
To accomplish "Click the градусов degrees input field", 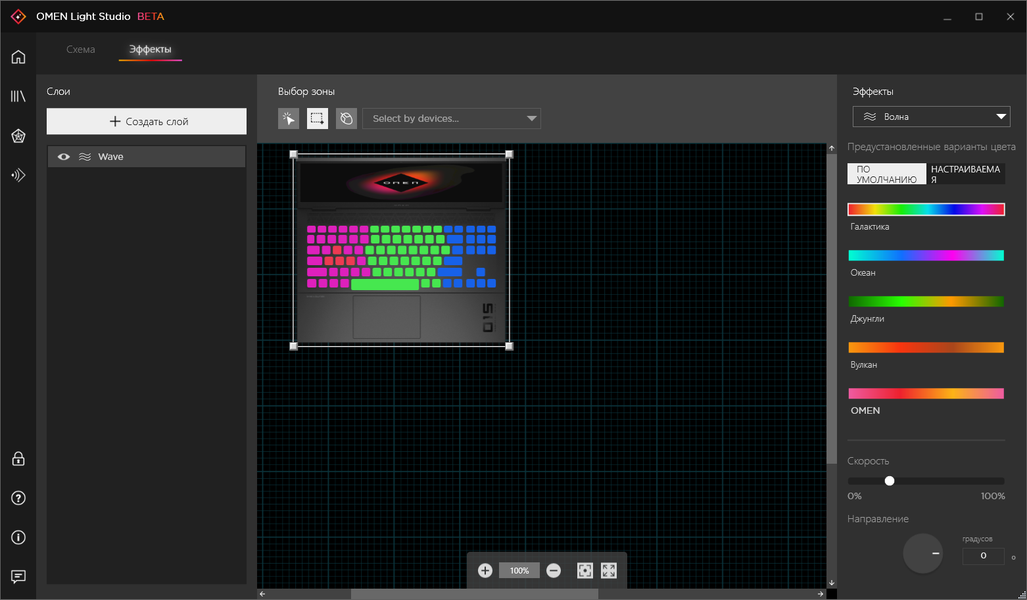I will (983, 555).
